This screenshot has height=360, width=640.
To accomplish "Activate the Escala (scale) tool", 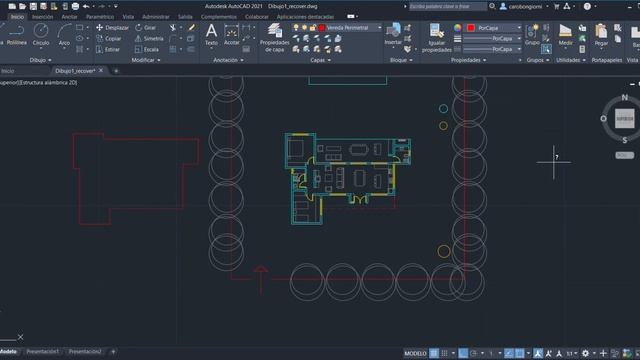I will coord(147,49).
